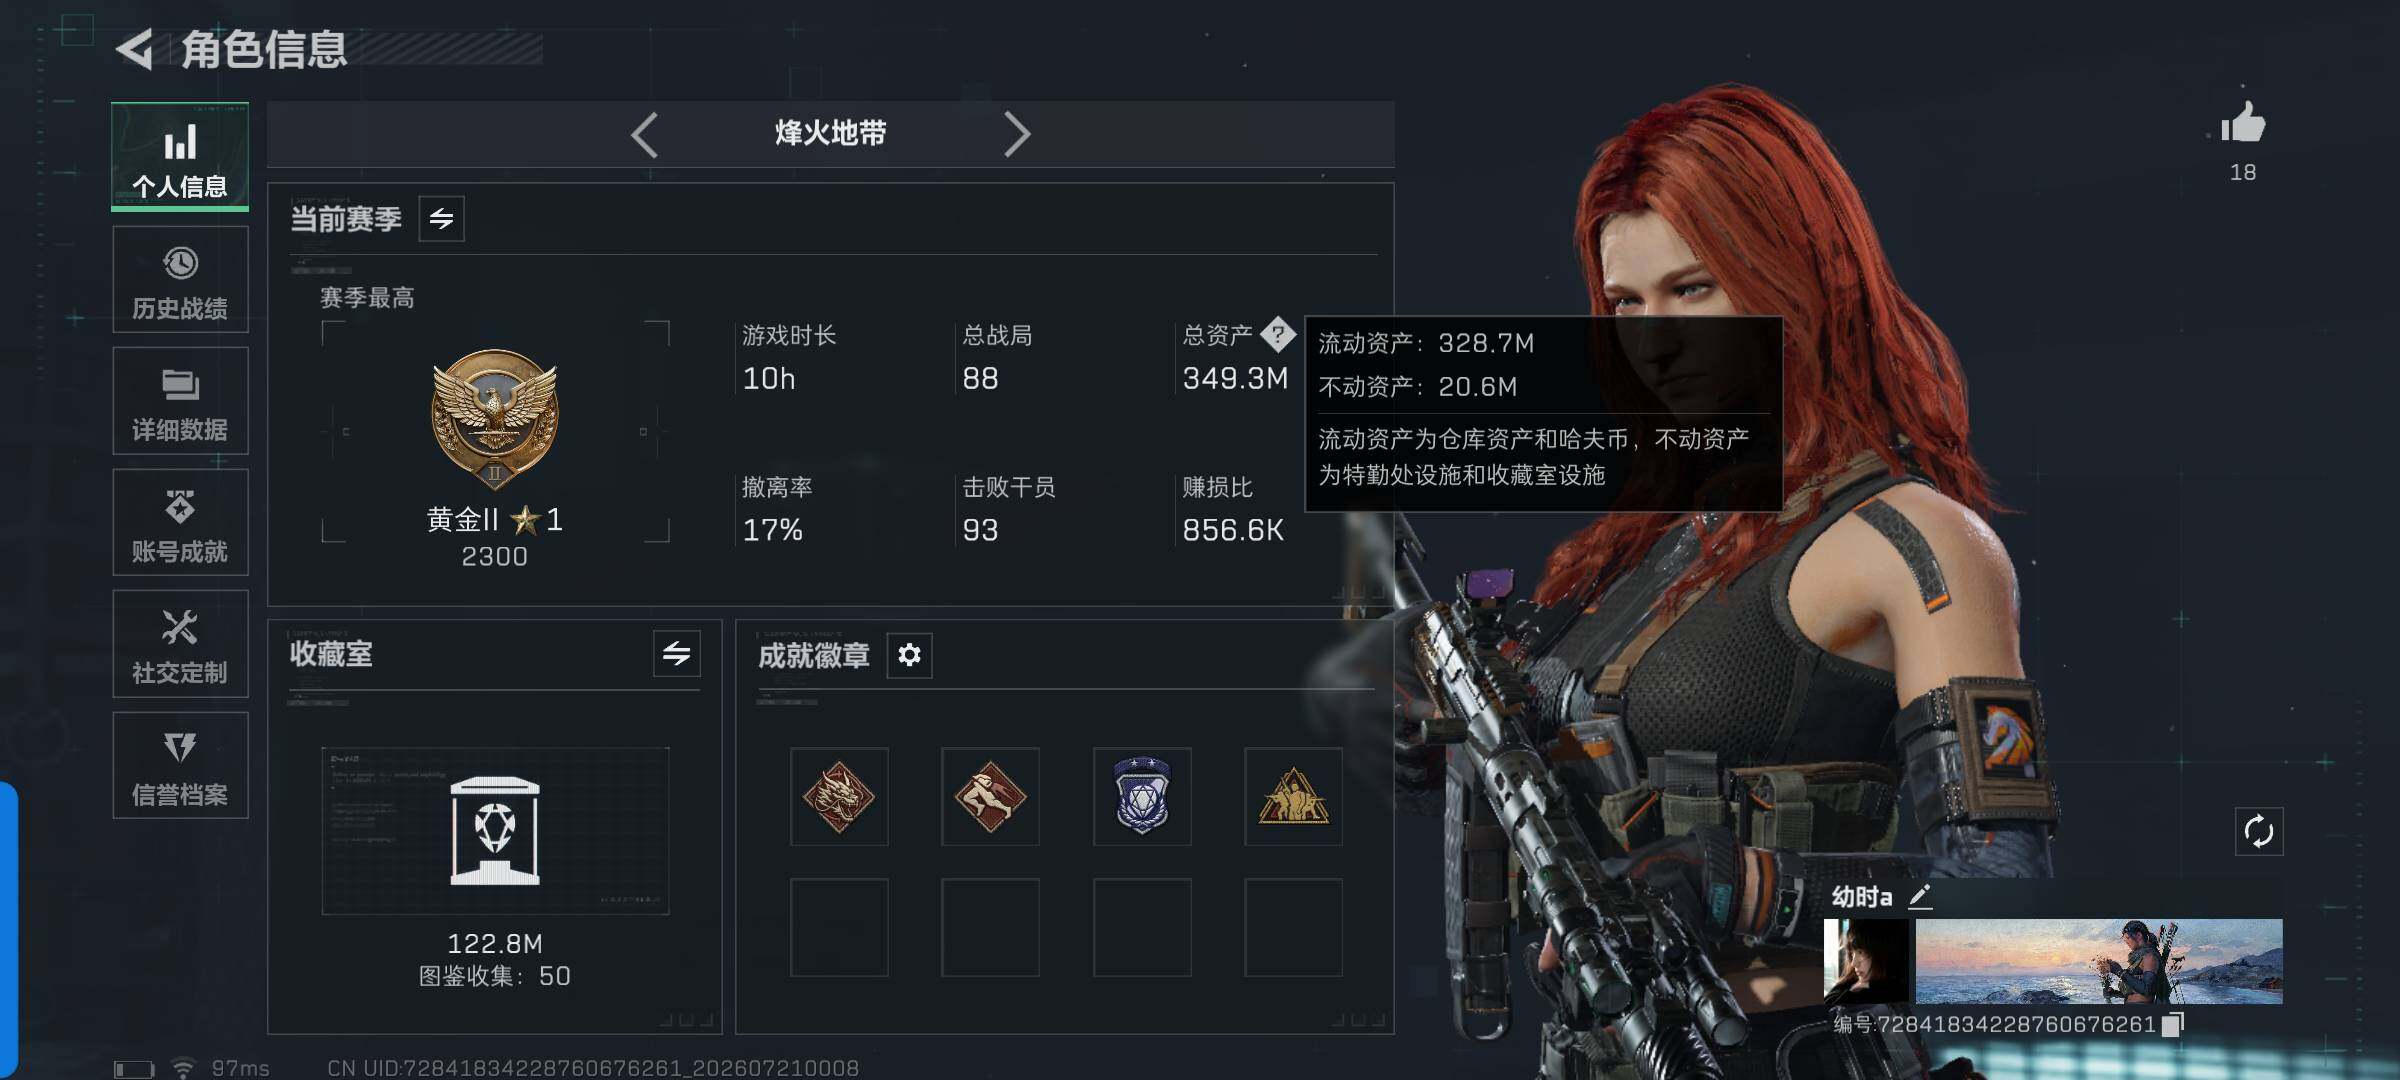2400x1080 pixels.
Task: Switch to next game mode with right chevron
Action: click(1016, 134)
